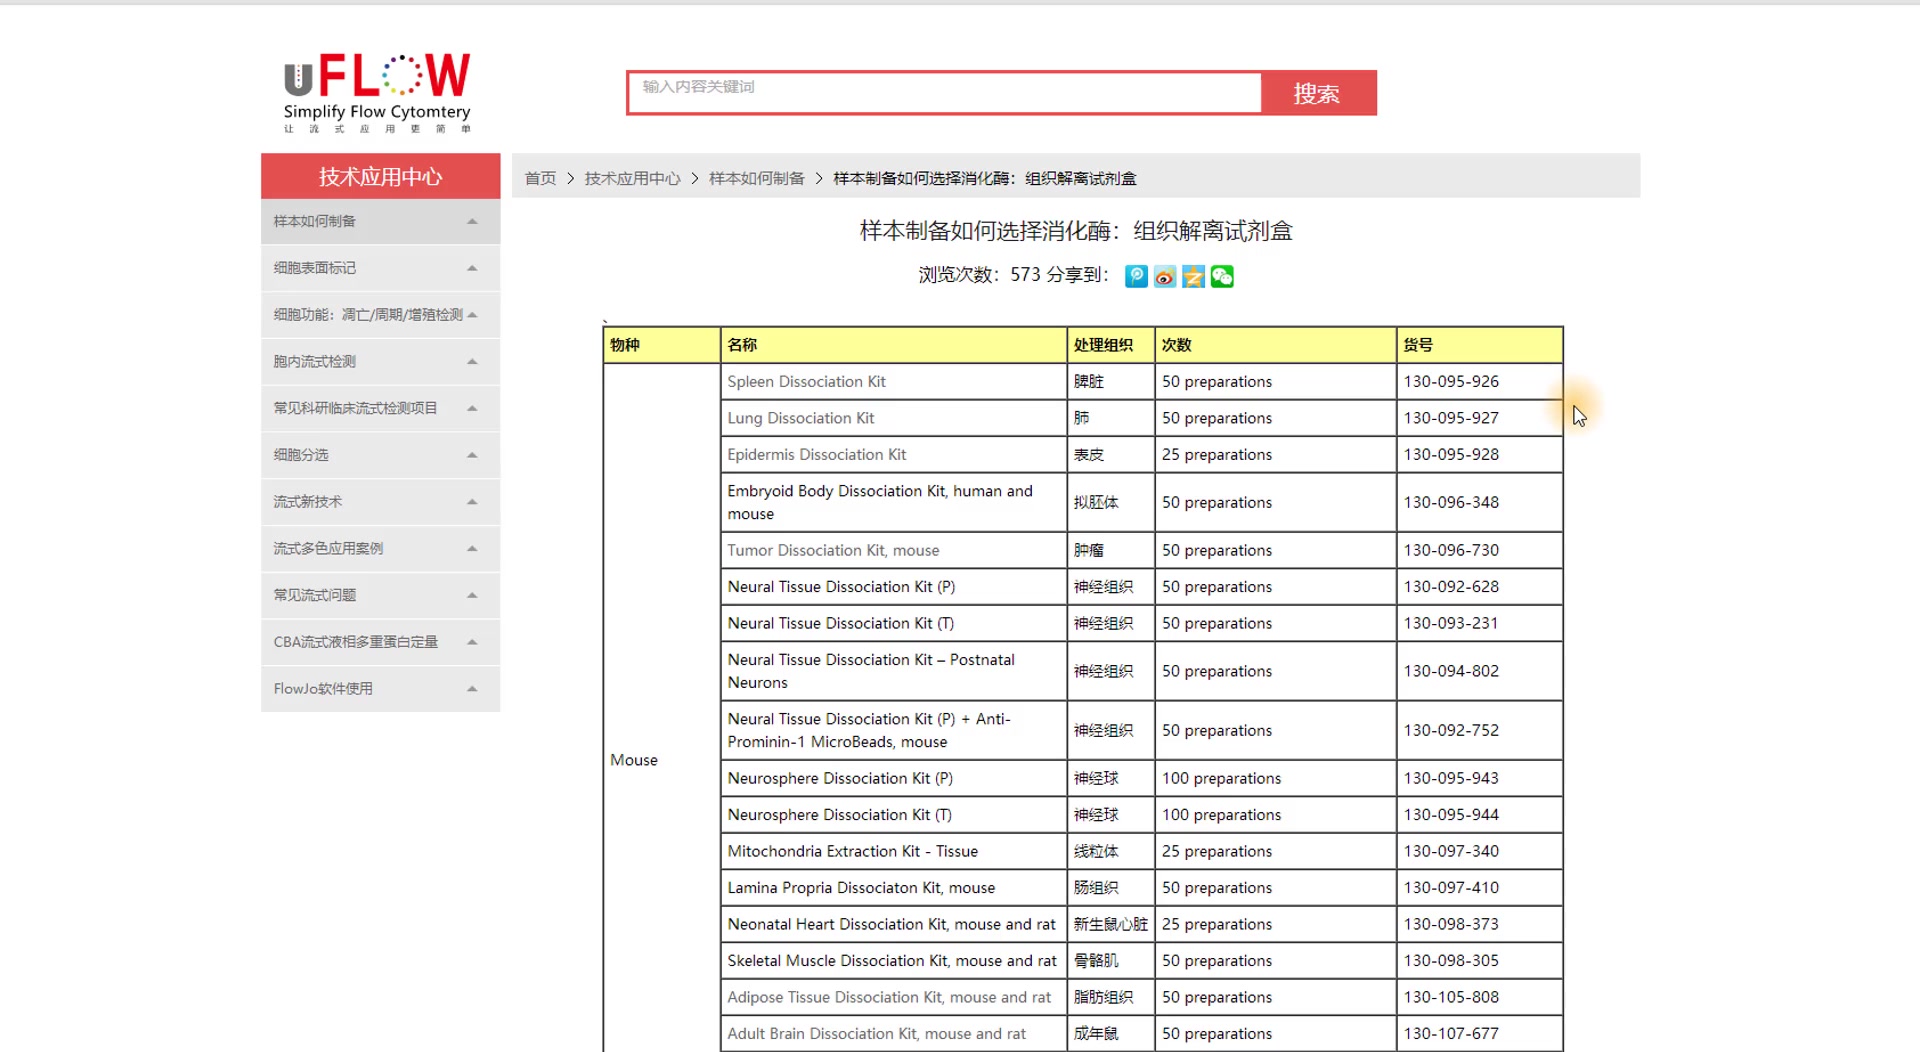The image size is (1920, 1052).
Task: Toggle the 胞内流式检测 arrow in the sidebar
Action: click(472, 361)
